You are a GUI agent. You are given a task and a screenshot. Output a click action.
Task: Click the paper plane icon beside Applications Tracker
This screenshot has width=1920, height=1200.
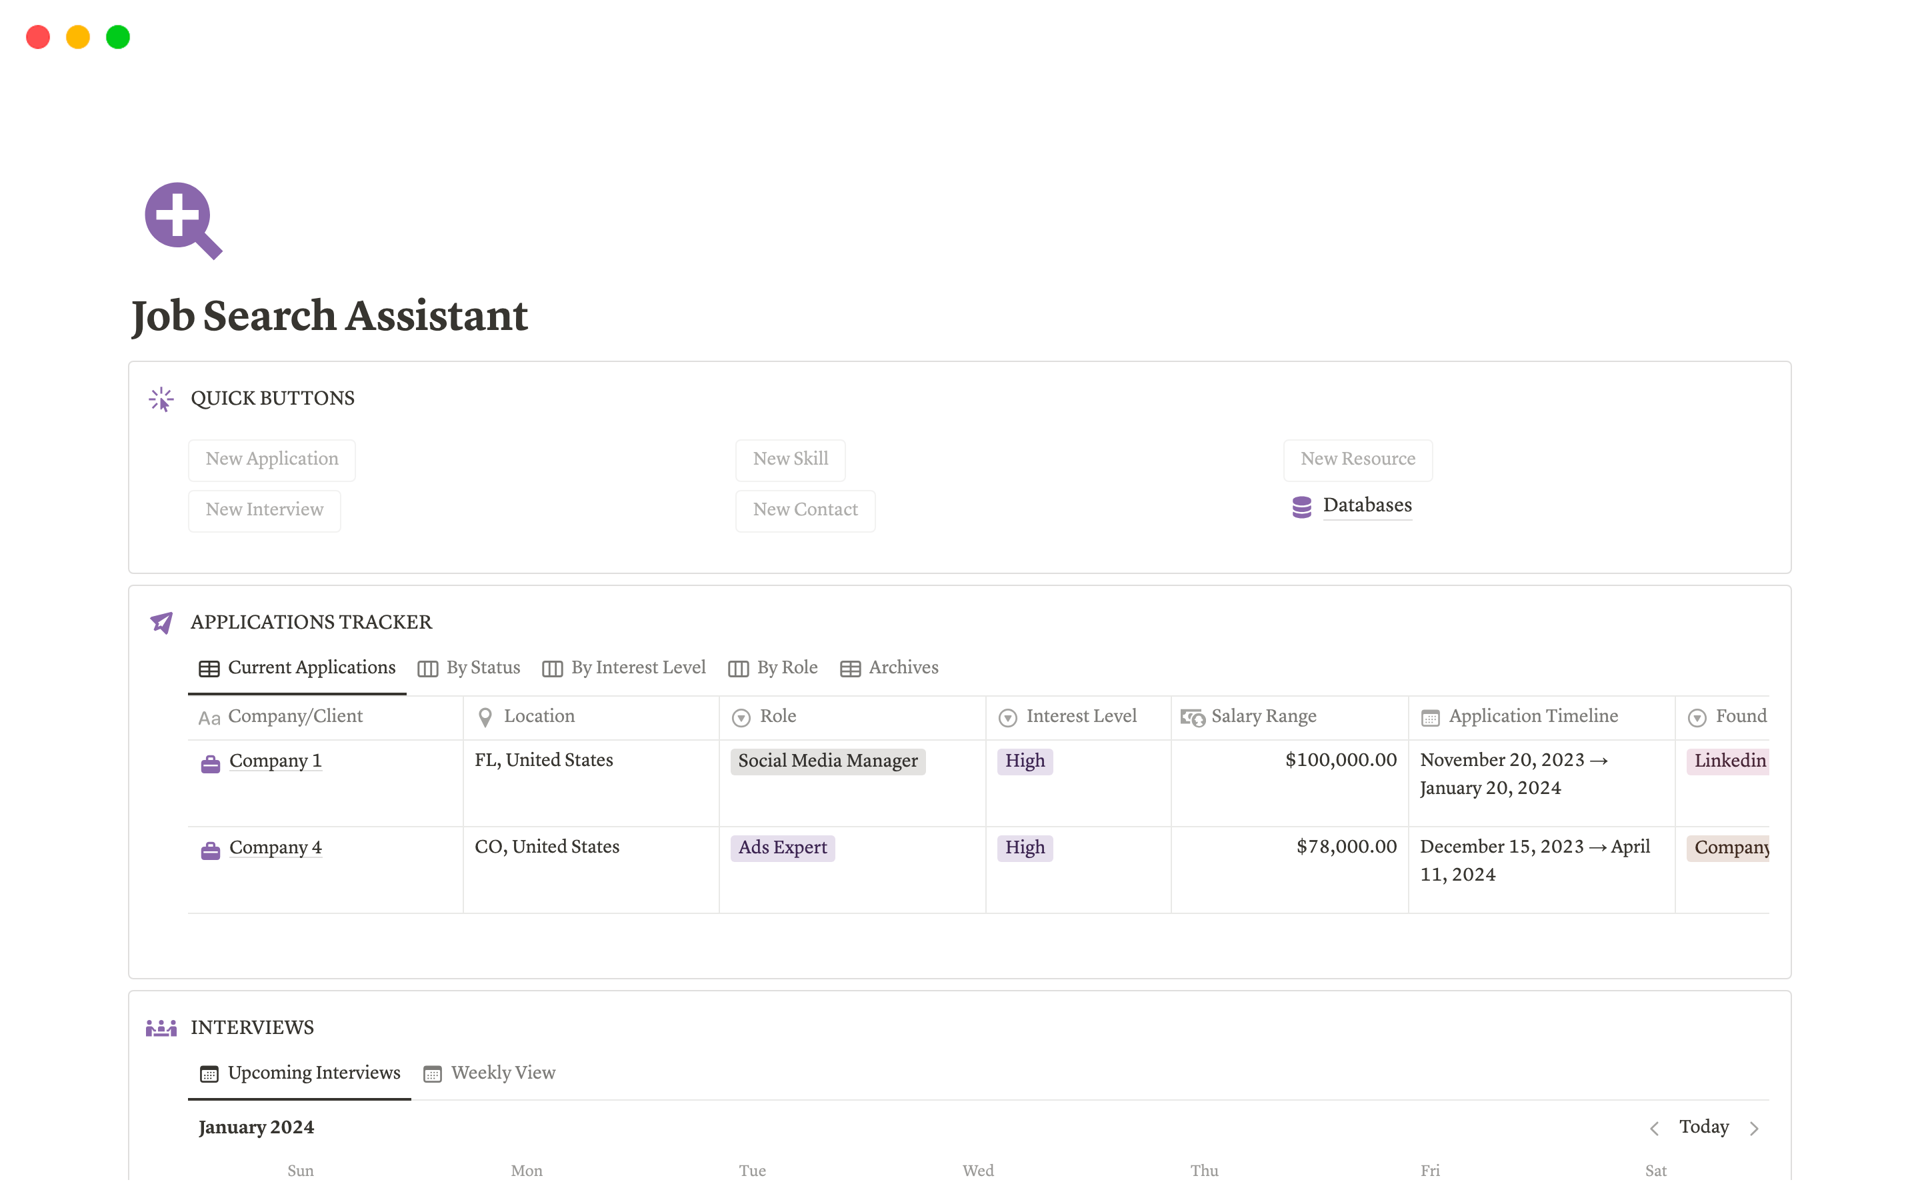click(x=160, y=622)
